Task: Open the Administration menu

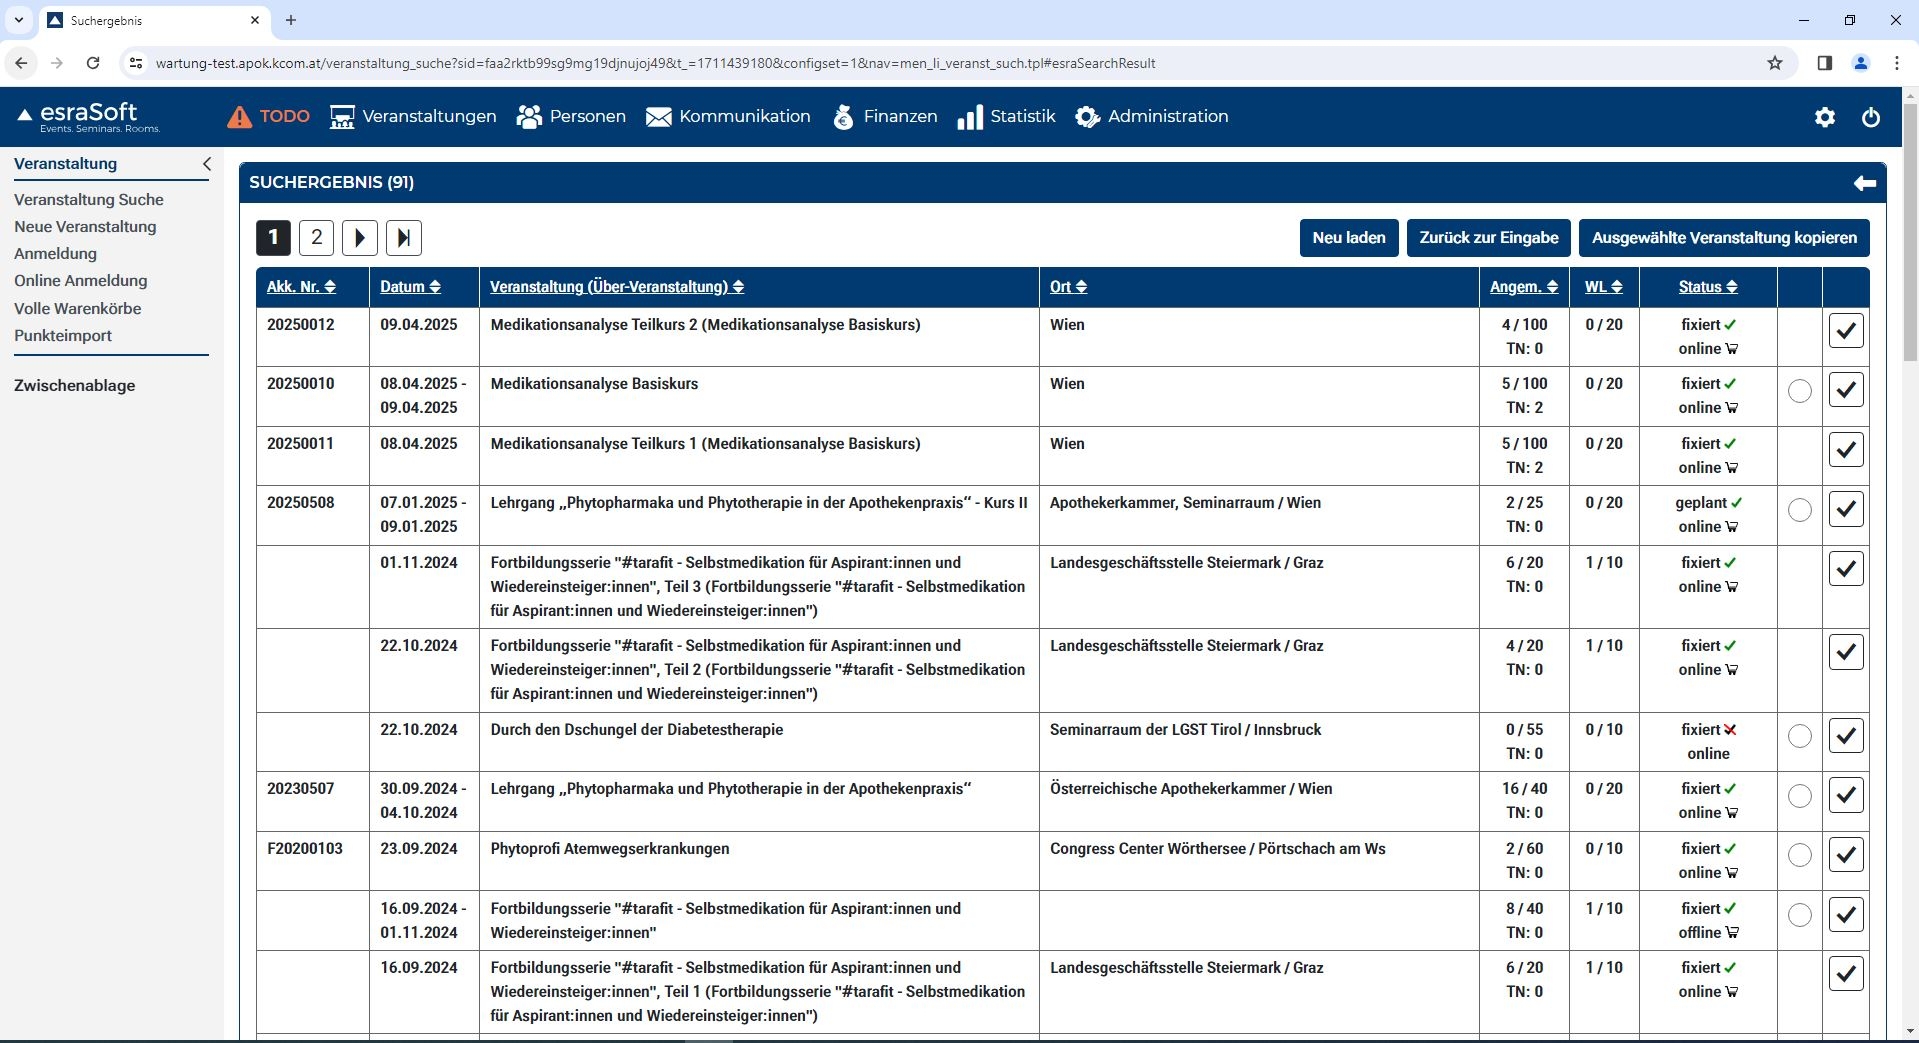Action: [x=1152, y=117]
